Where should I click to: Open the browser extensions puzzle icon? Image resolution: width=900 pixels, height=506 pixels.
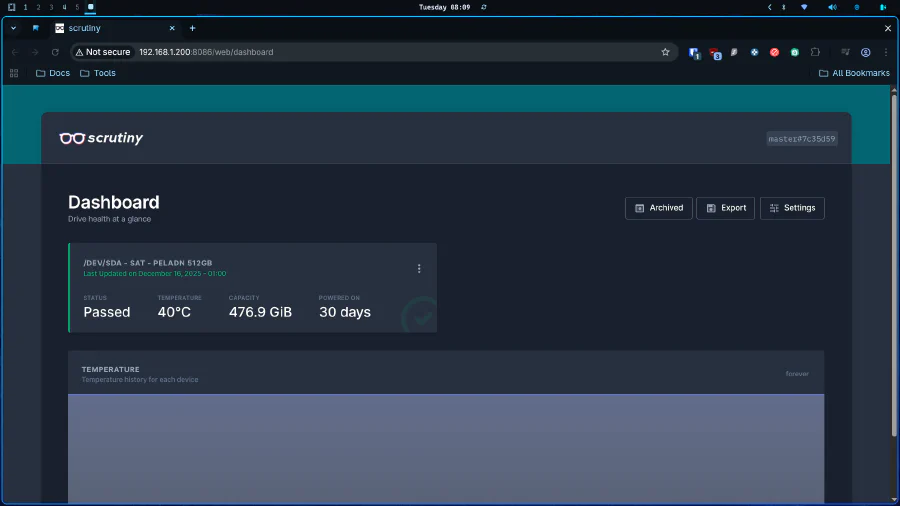pyautogui.click(x=815, y=52)
